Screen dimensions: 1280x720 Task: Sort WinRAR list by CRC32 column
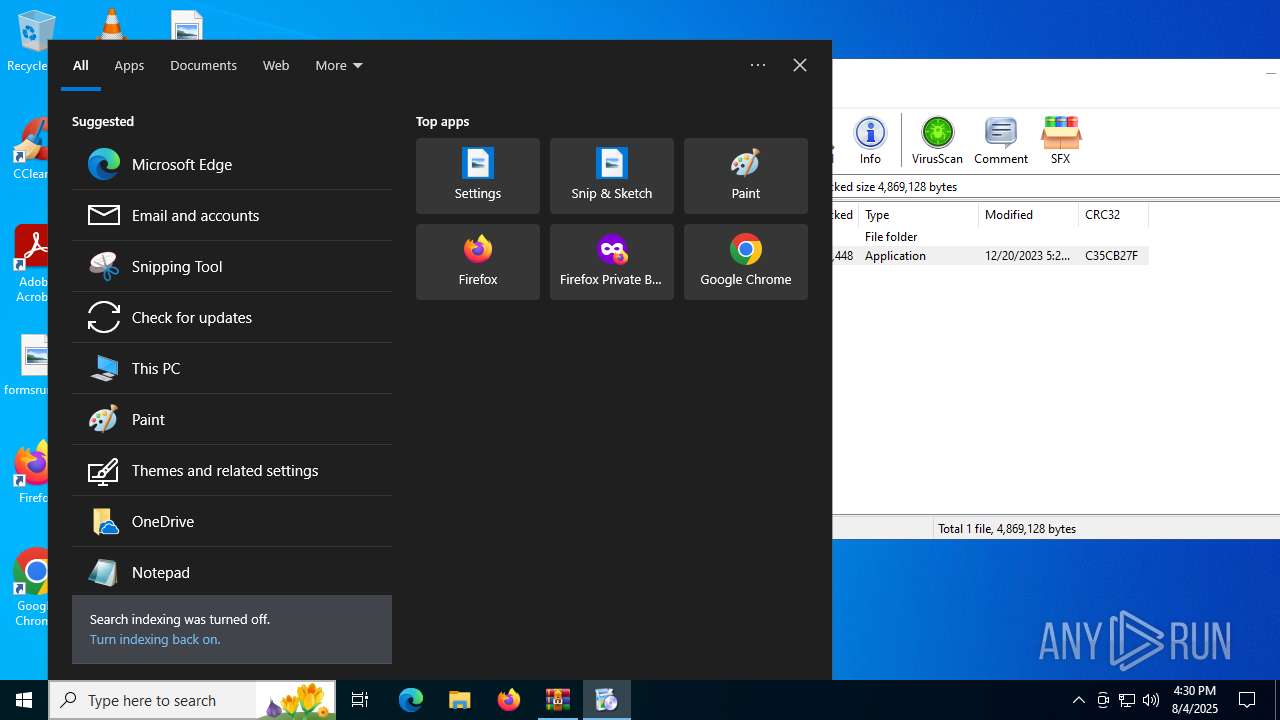tap(1113, 215)
